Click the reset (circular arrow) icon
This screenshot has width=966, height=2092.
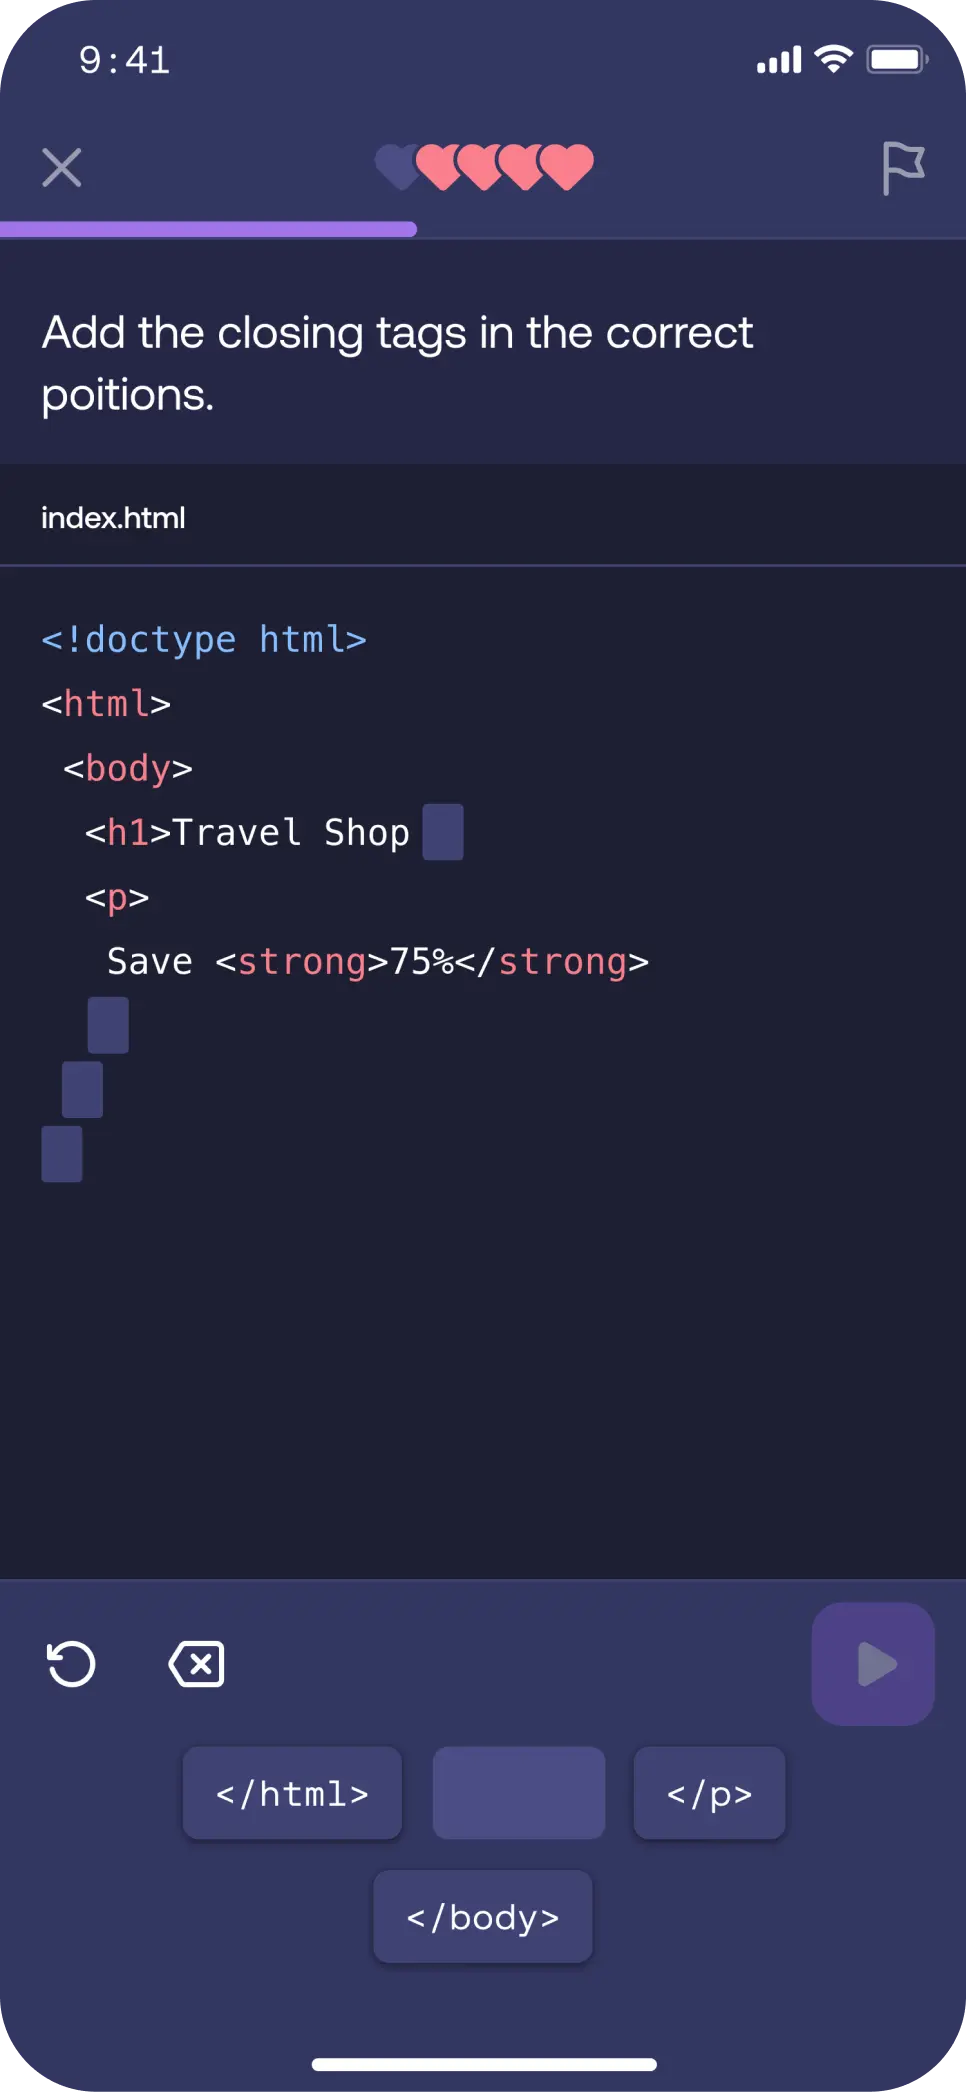71,1665
